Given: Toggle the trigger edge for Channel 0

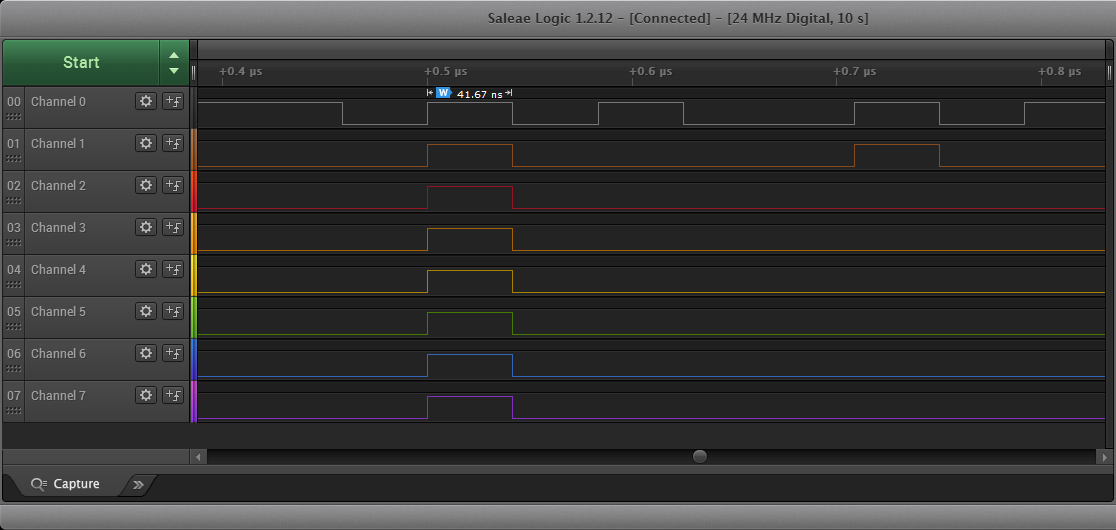Looking at the screenshot, I should [173, 101].
